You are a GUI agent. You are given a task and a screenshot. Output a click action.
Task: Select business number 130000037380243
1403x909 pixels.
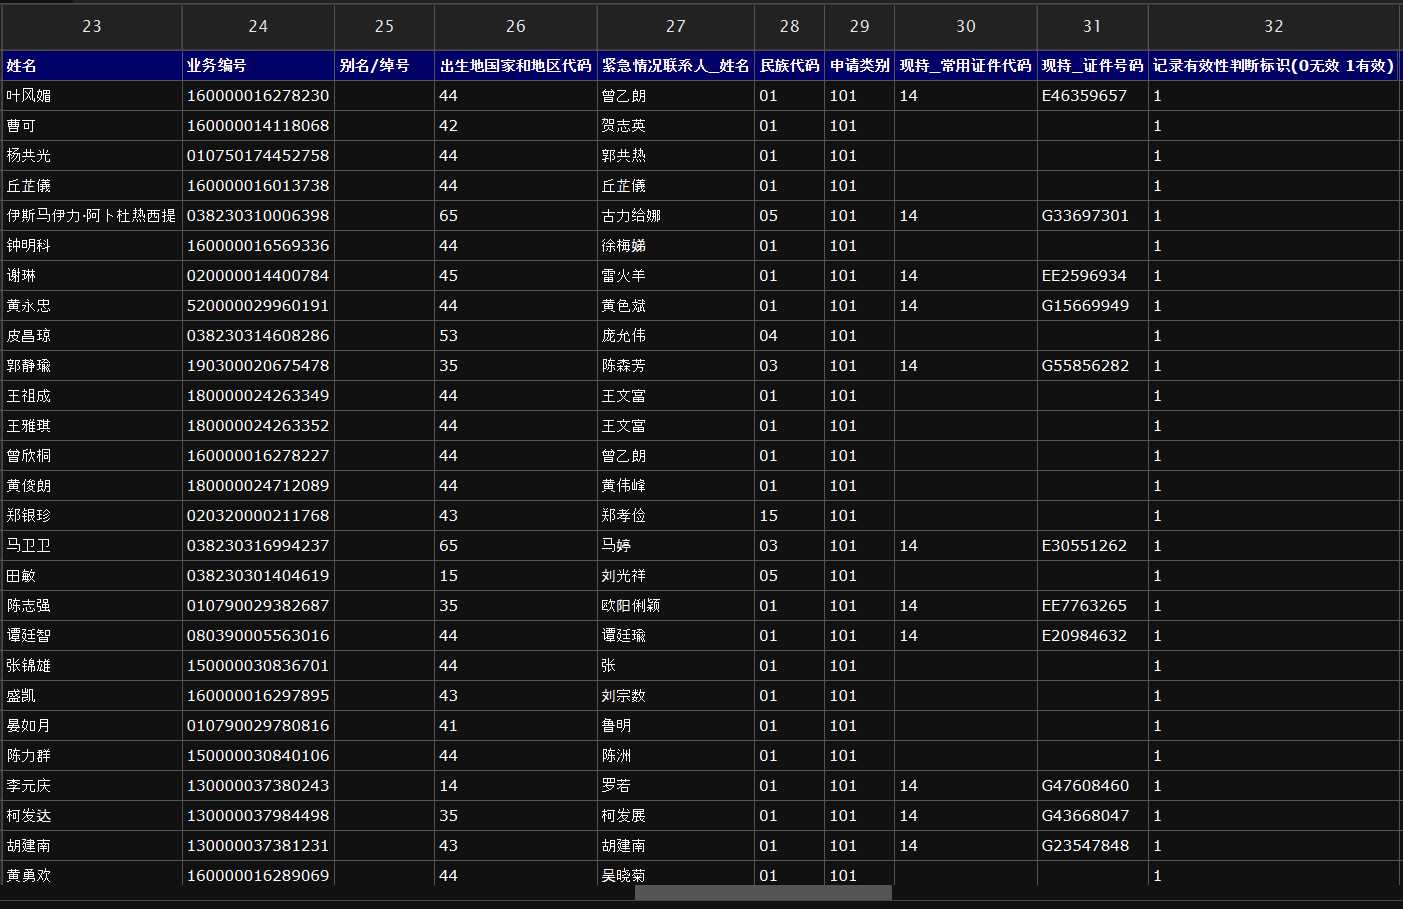(258, 786)
